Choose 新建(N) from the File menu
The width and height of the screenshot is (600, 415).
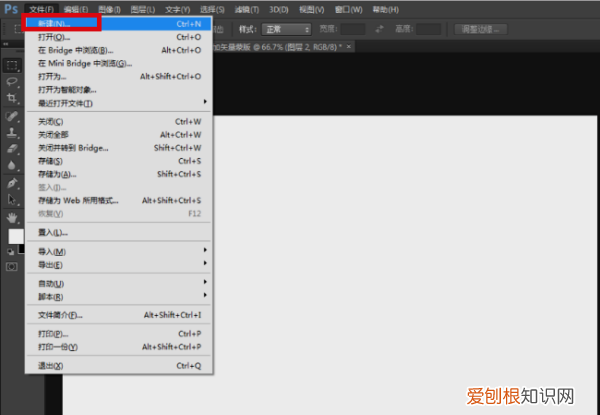62,20
